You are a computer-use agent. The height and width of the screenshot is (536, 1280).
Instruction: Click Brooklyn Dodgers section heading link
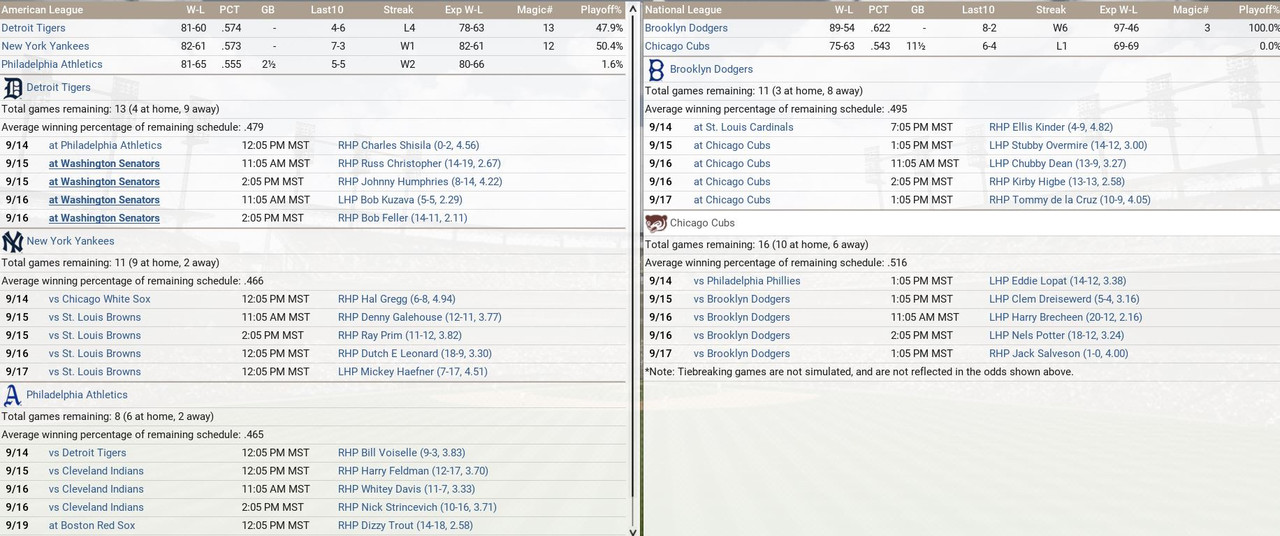(711, 70)
